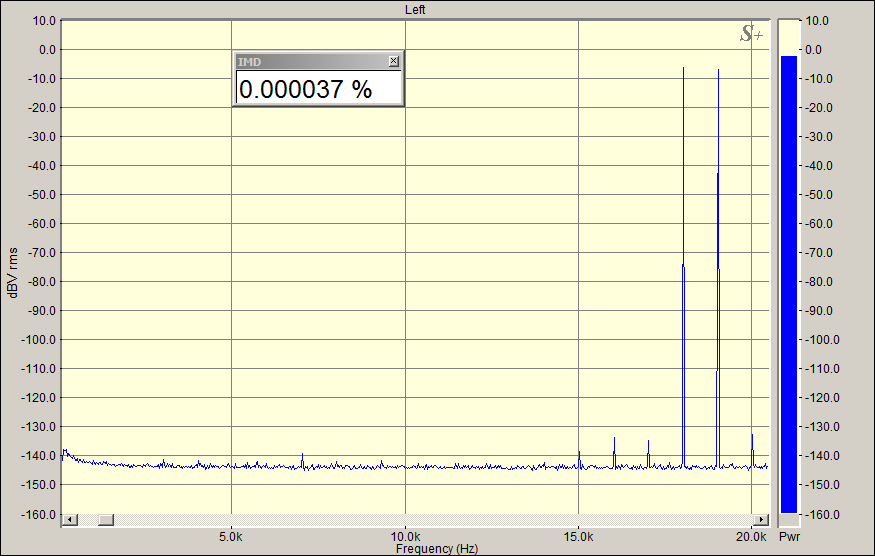Click the right scroll arrow on frequency scrollbar
This screenshot has height=556, width=875.
(x=761, y=520)
